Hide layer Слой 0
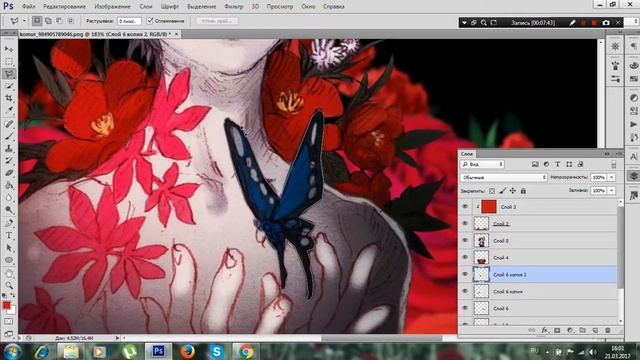640x360 pixels. (465, 240)
